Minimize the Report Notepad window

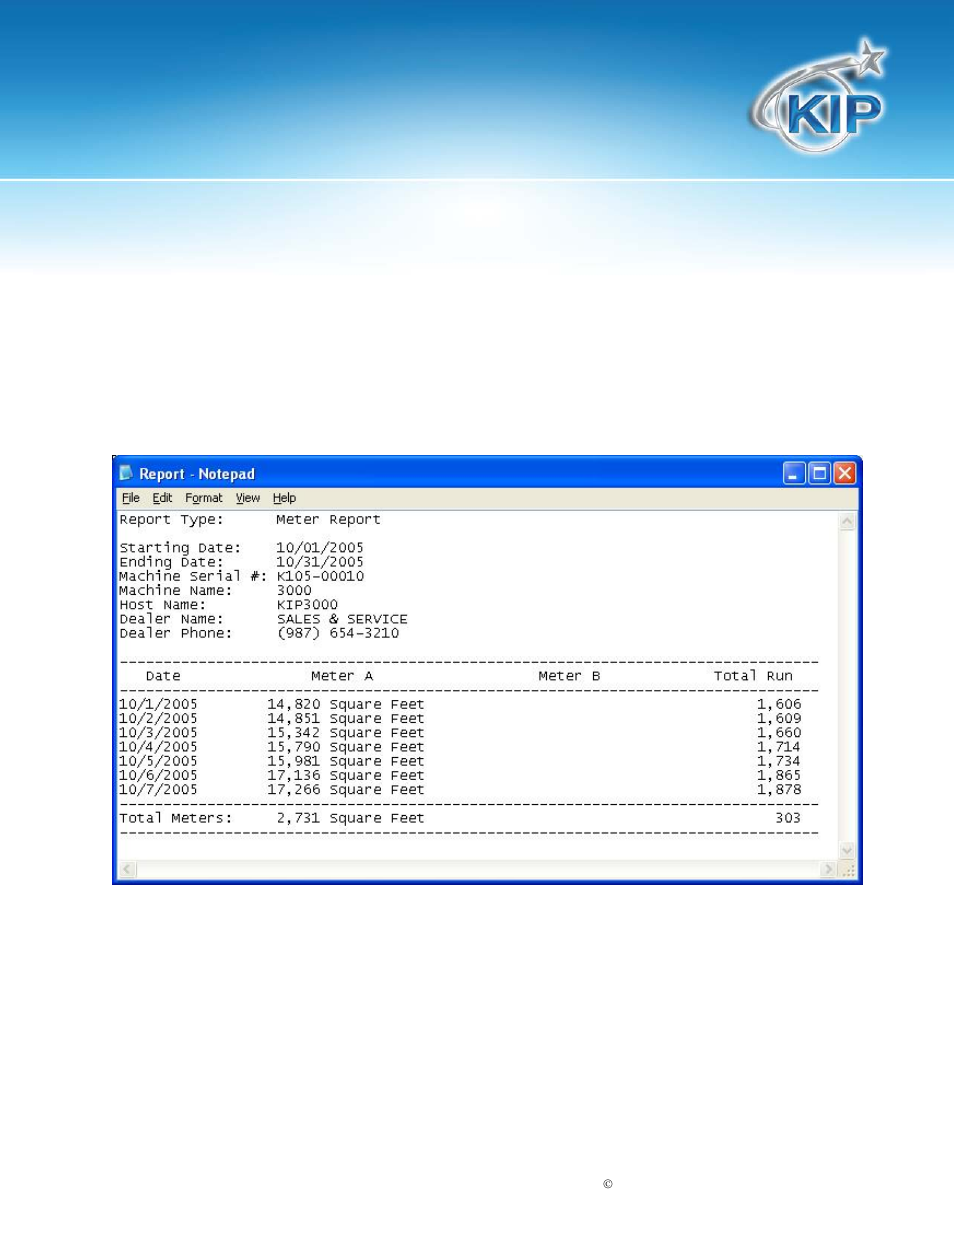pos(794,473)
